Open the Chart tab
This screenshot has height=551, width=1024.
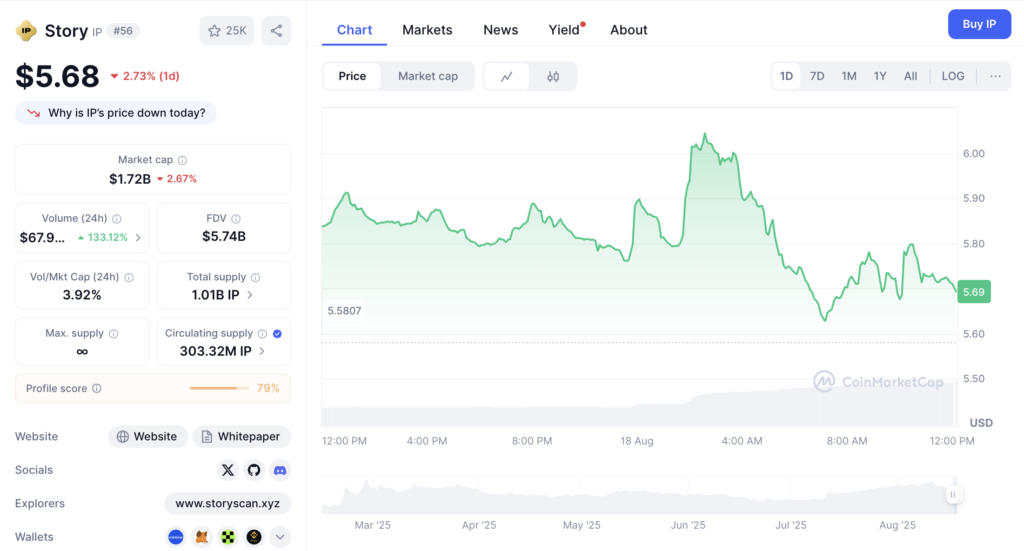click(355, 30)
